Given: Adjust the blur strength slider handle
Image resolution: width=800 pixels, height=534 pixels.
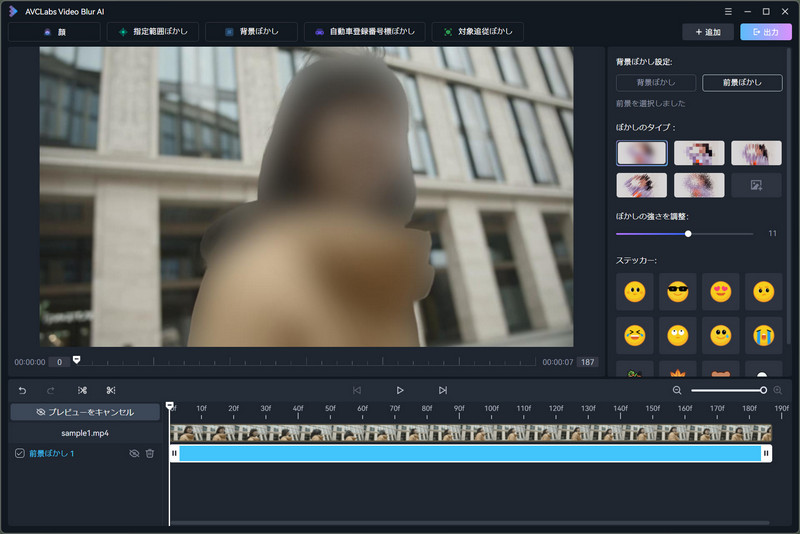Looking at the screenshot, I should tap(688, 234).
